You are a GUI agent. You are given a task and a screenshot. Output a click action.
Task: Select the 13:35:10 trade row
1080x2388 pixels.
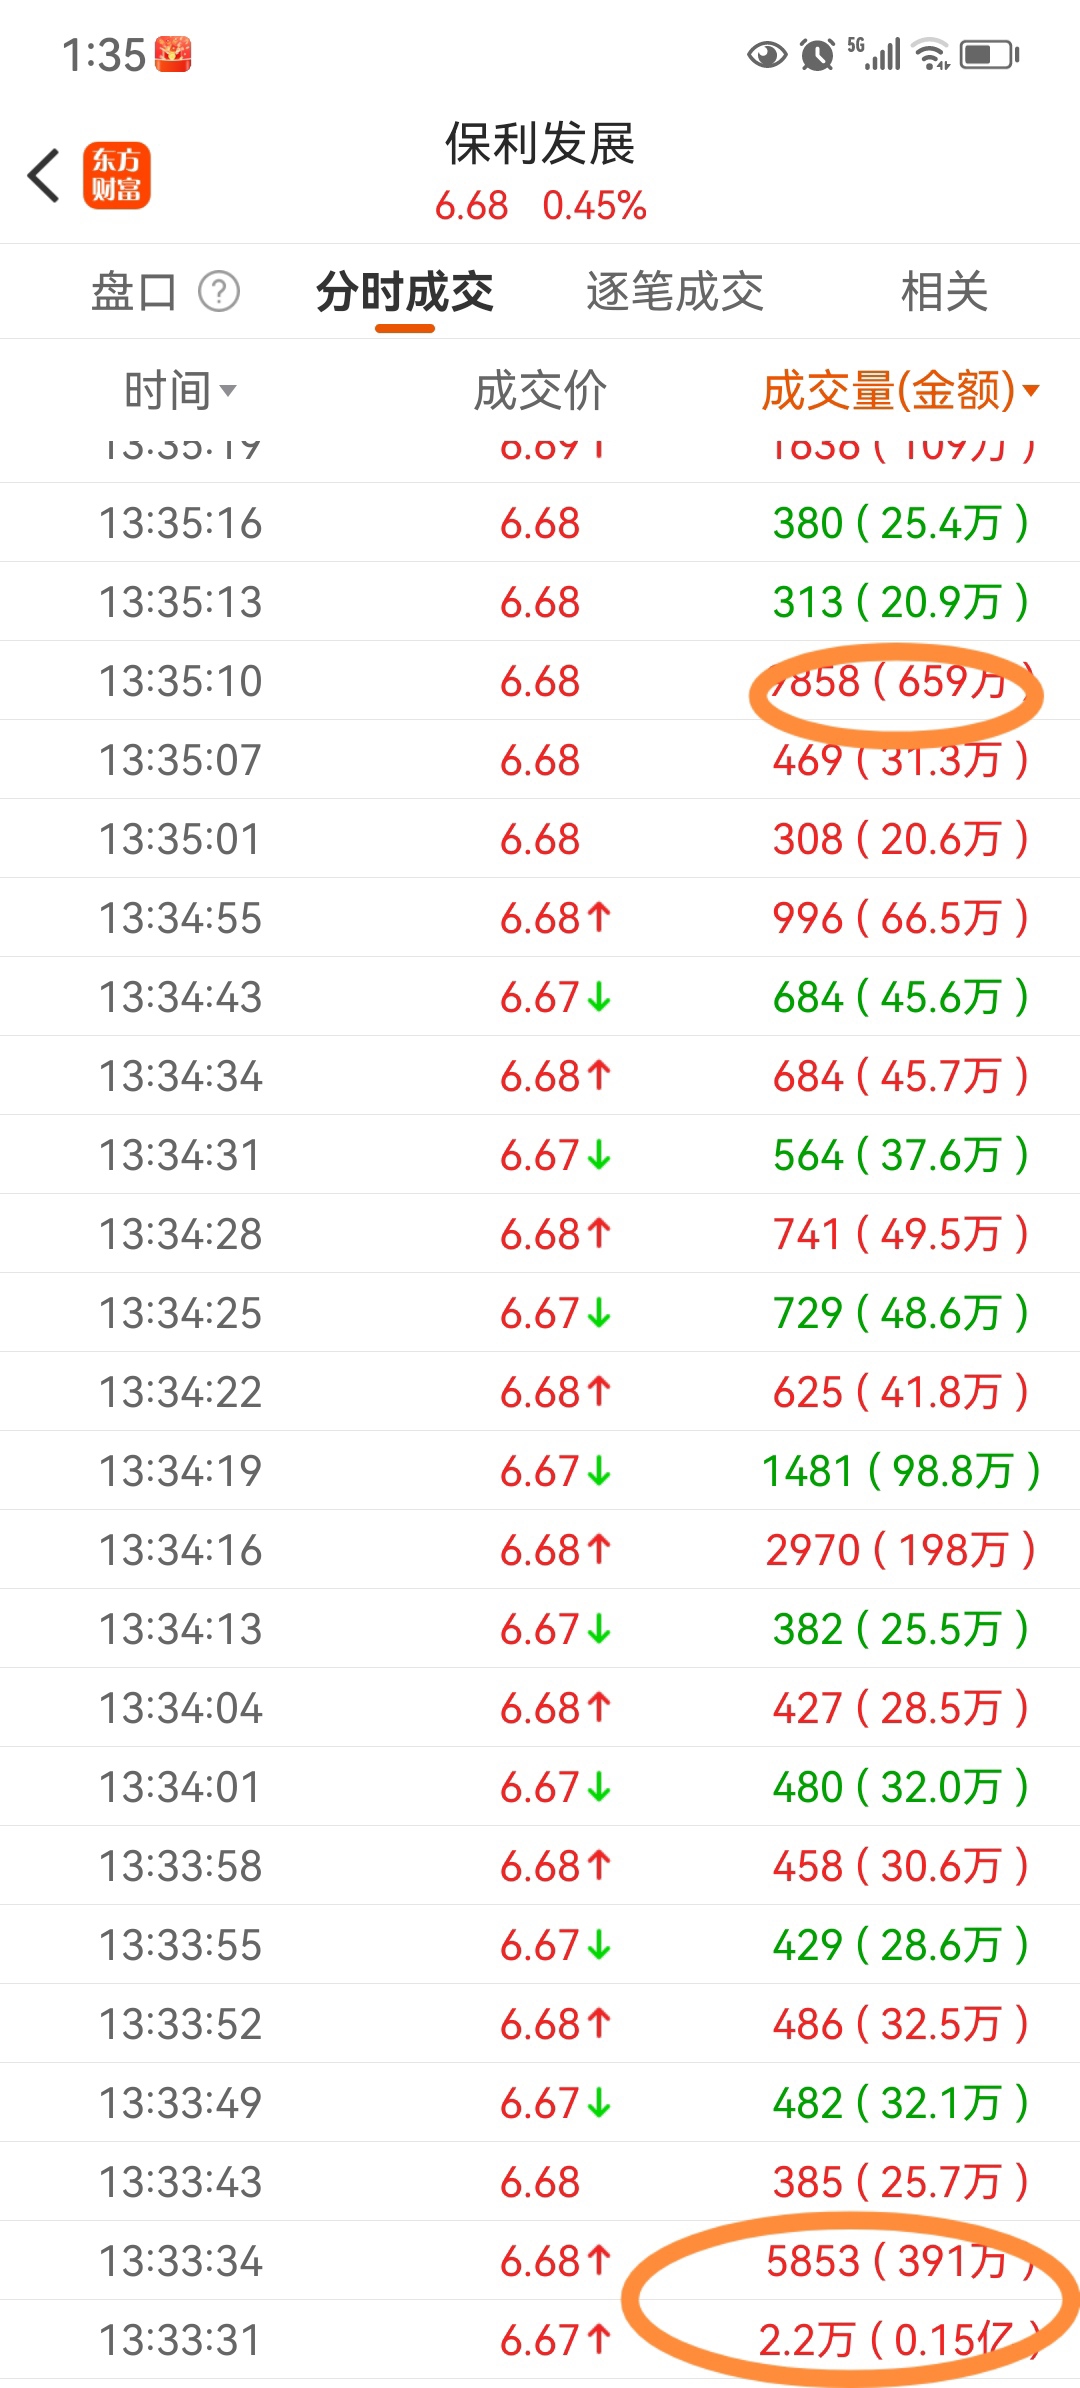pyautogui.click(x=540, y=681)
